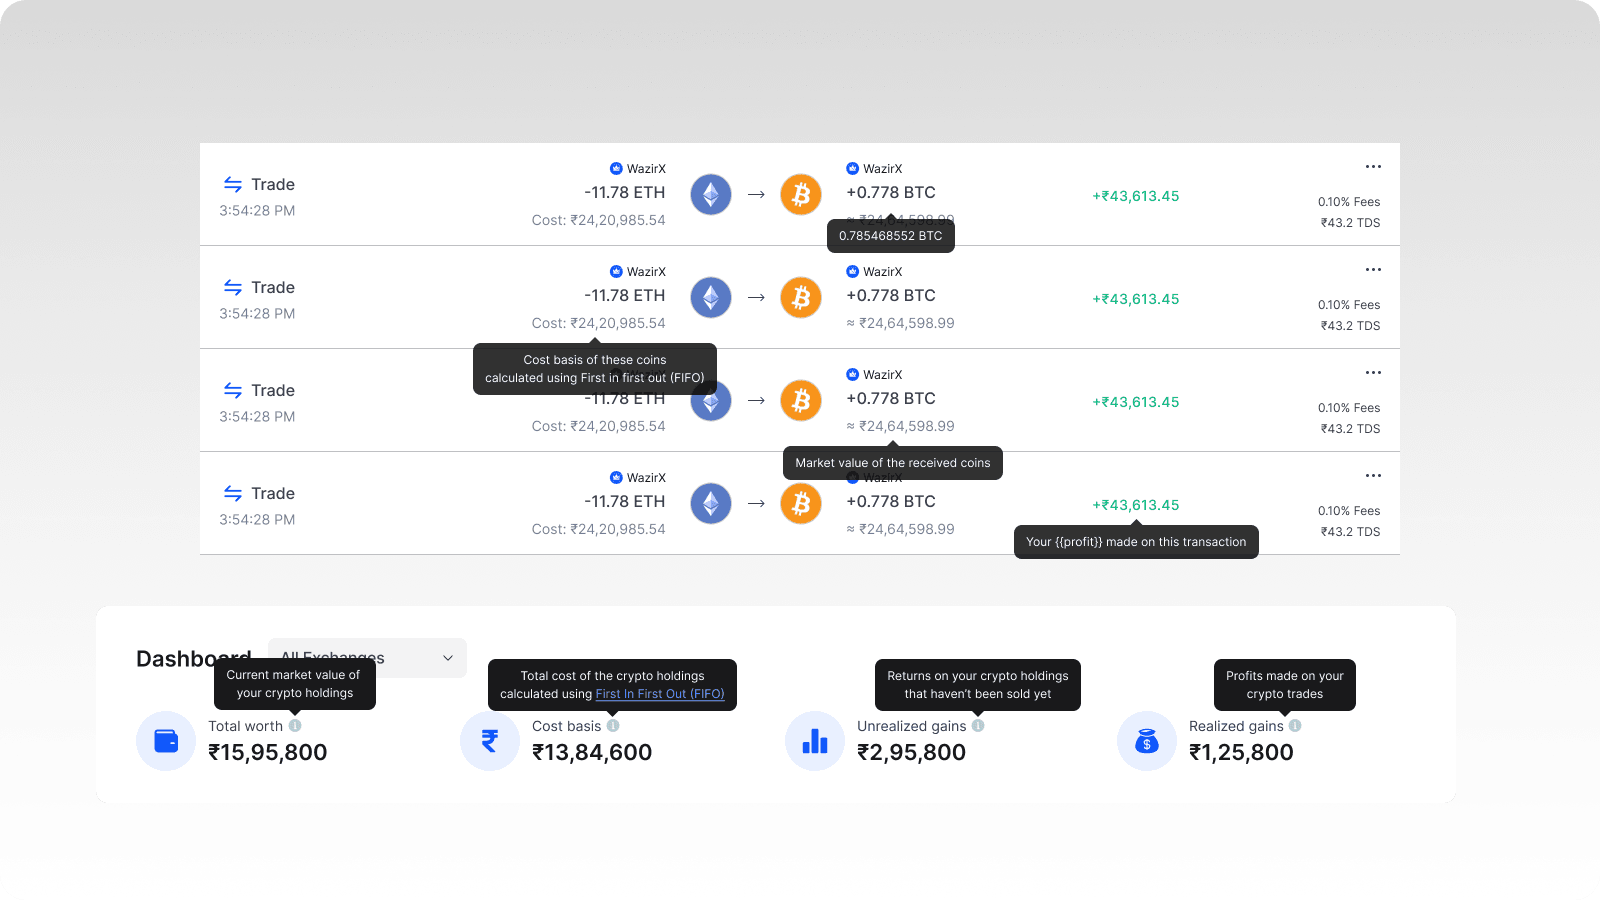
Task: Click the green profit amount in second trade
Action: coord(1135,299)
